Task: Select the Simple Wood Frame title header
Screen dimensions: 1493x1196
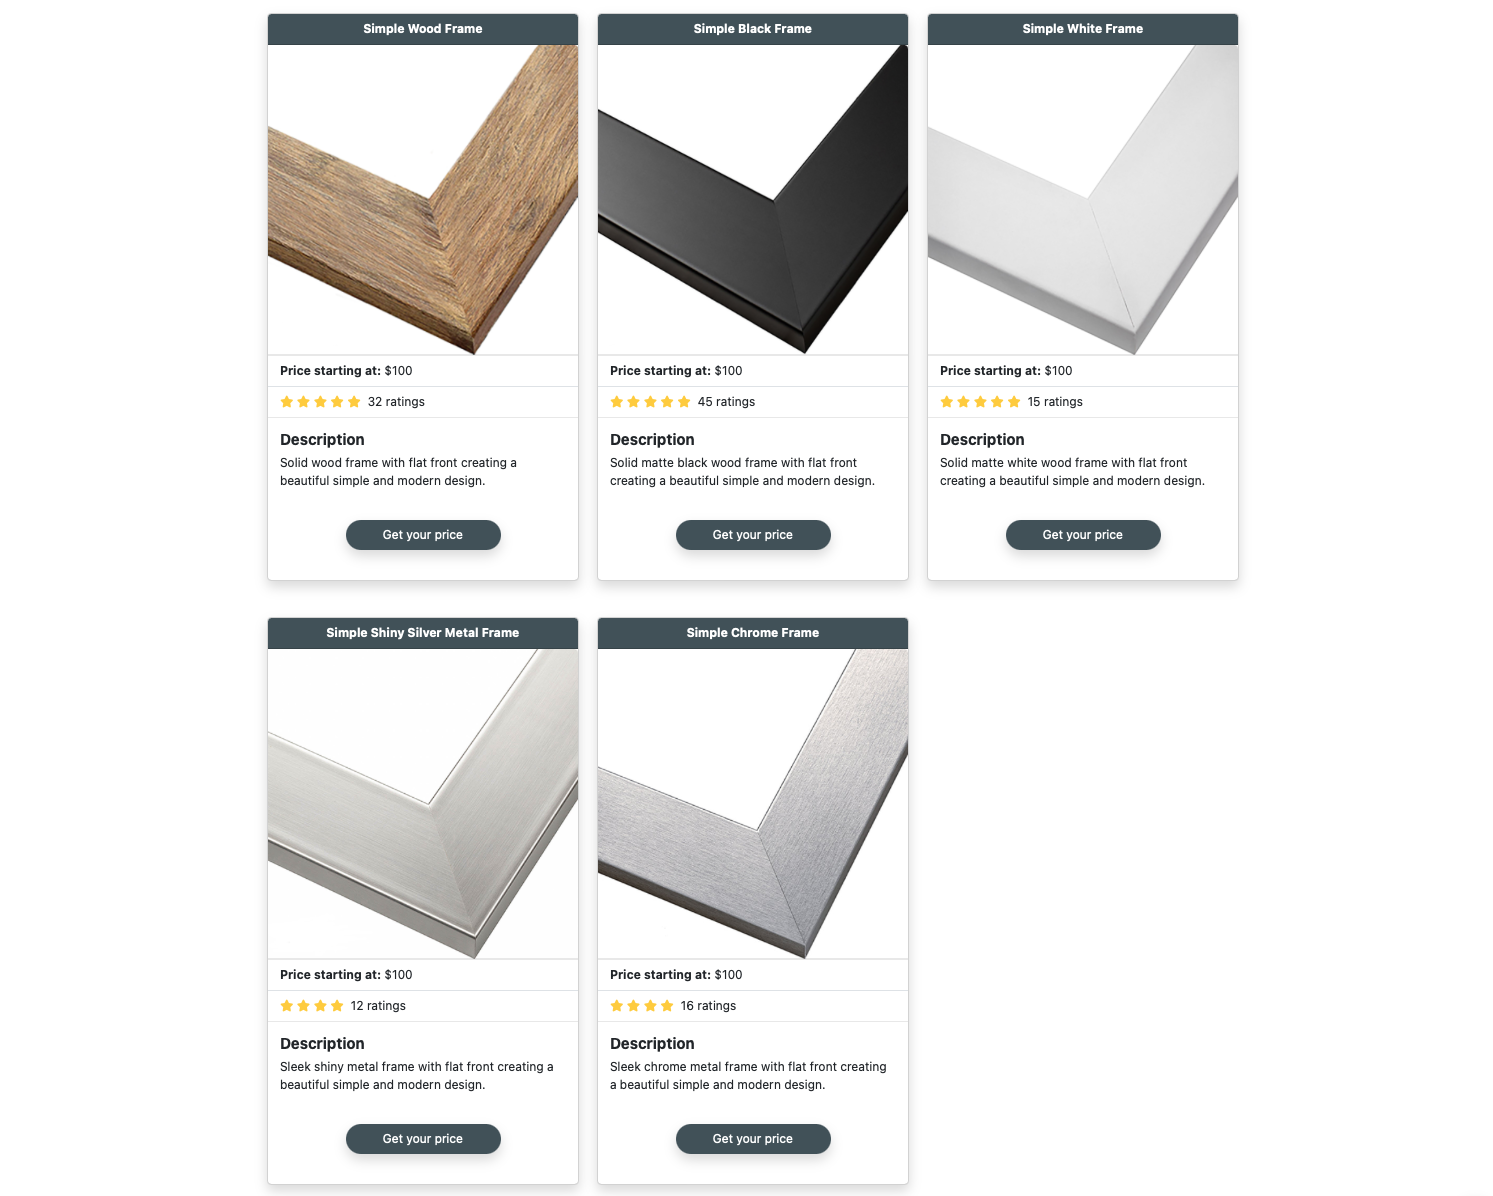Action: [x=423, y=29]
